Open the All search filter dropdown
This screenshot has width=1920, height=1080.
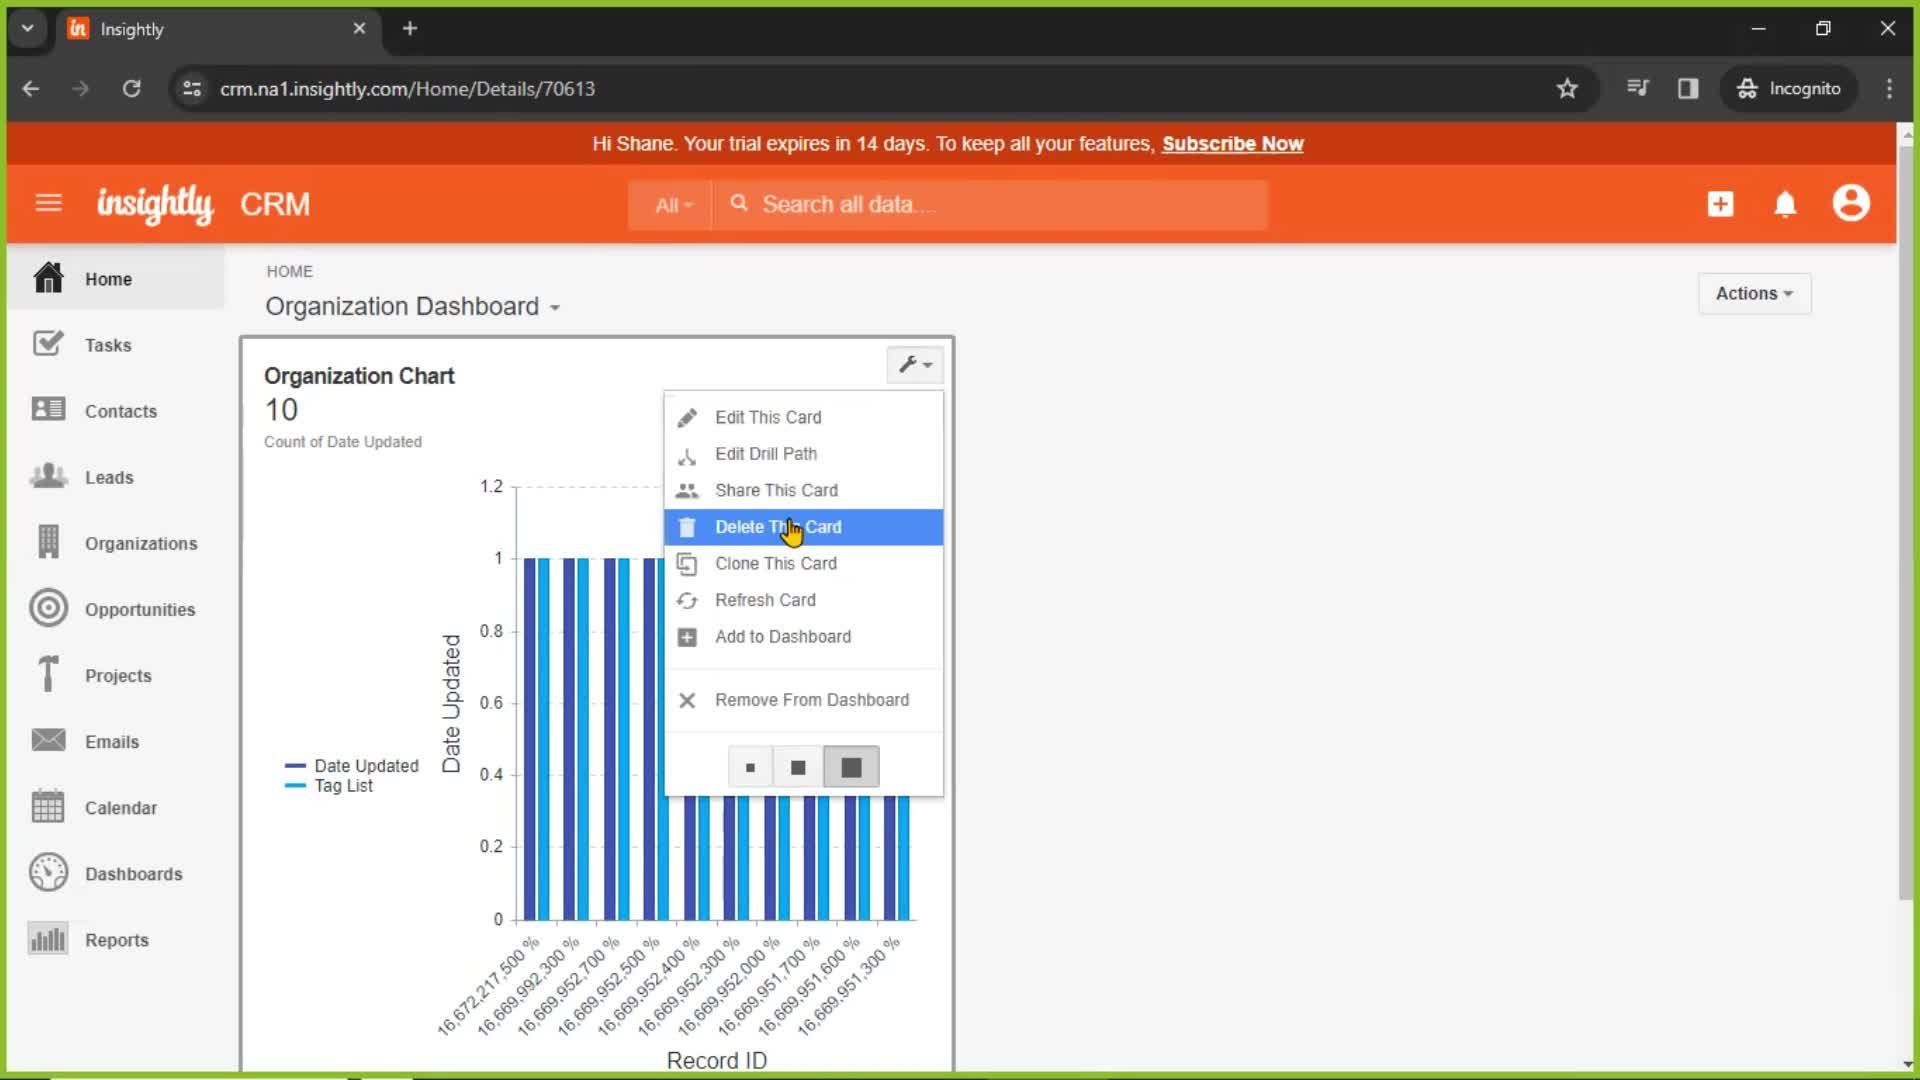click(672, 205)
